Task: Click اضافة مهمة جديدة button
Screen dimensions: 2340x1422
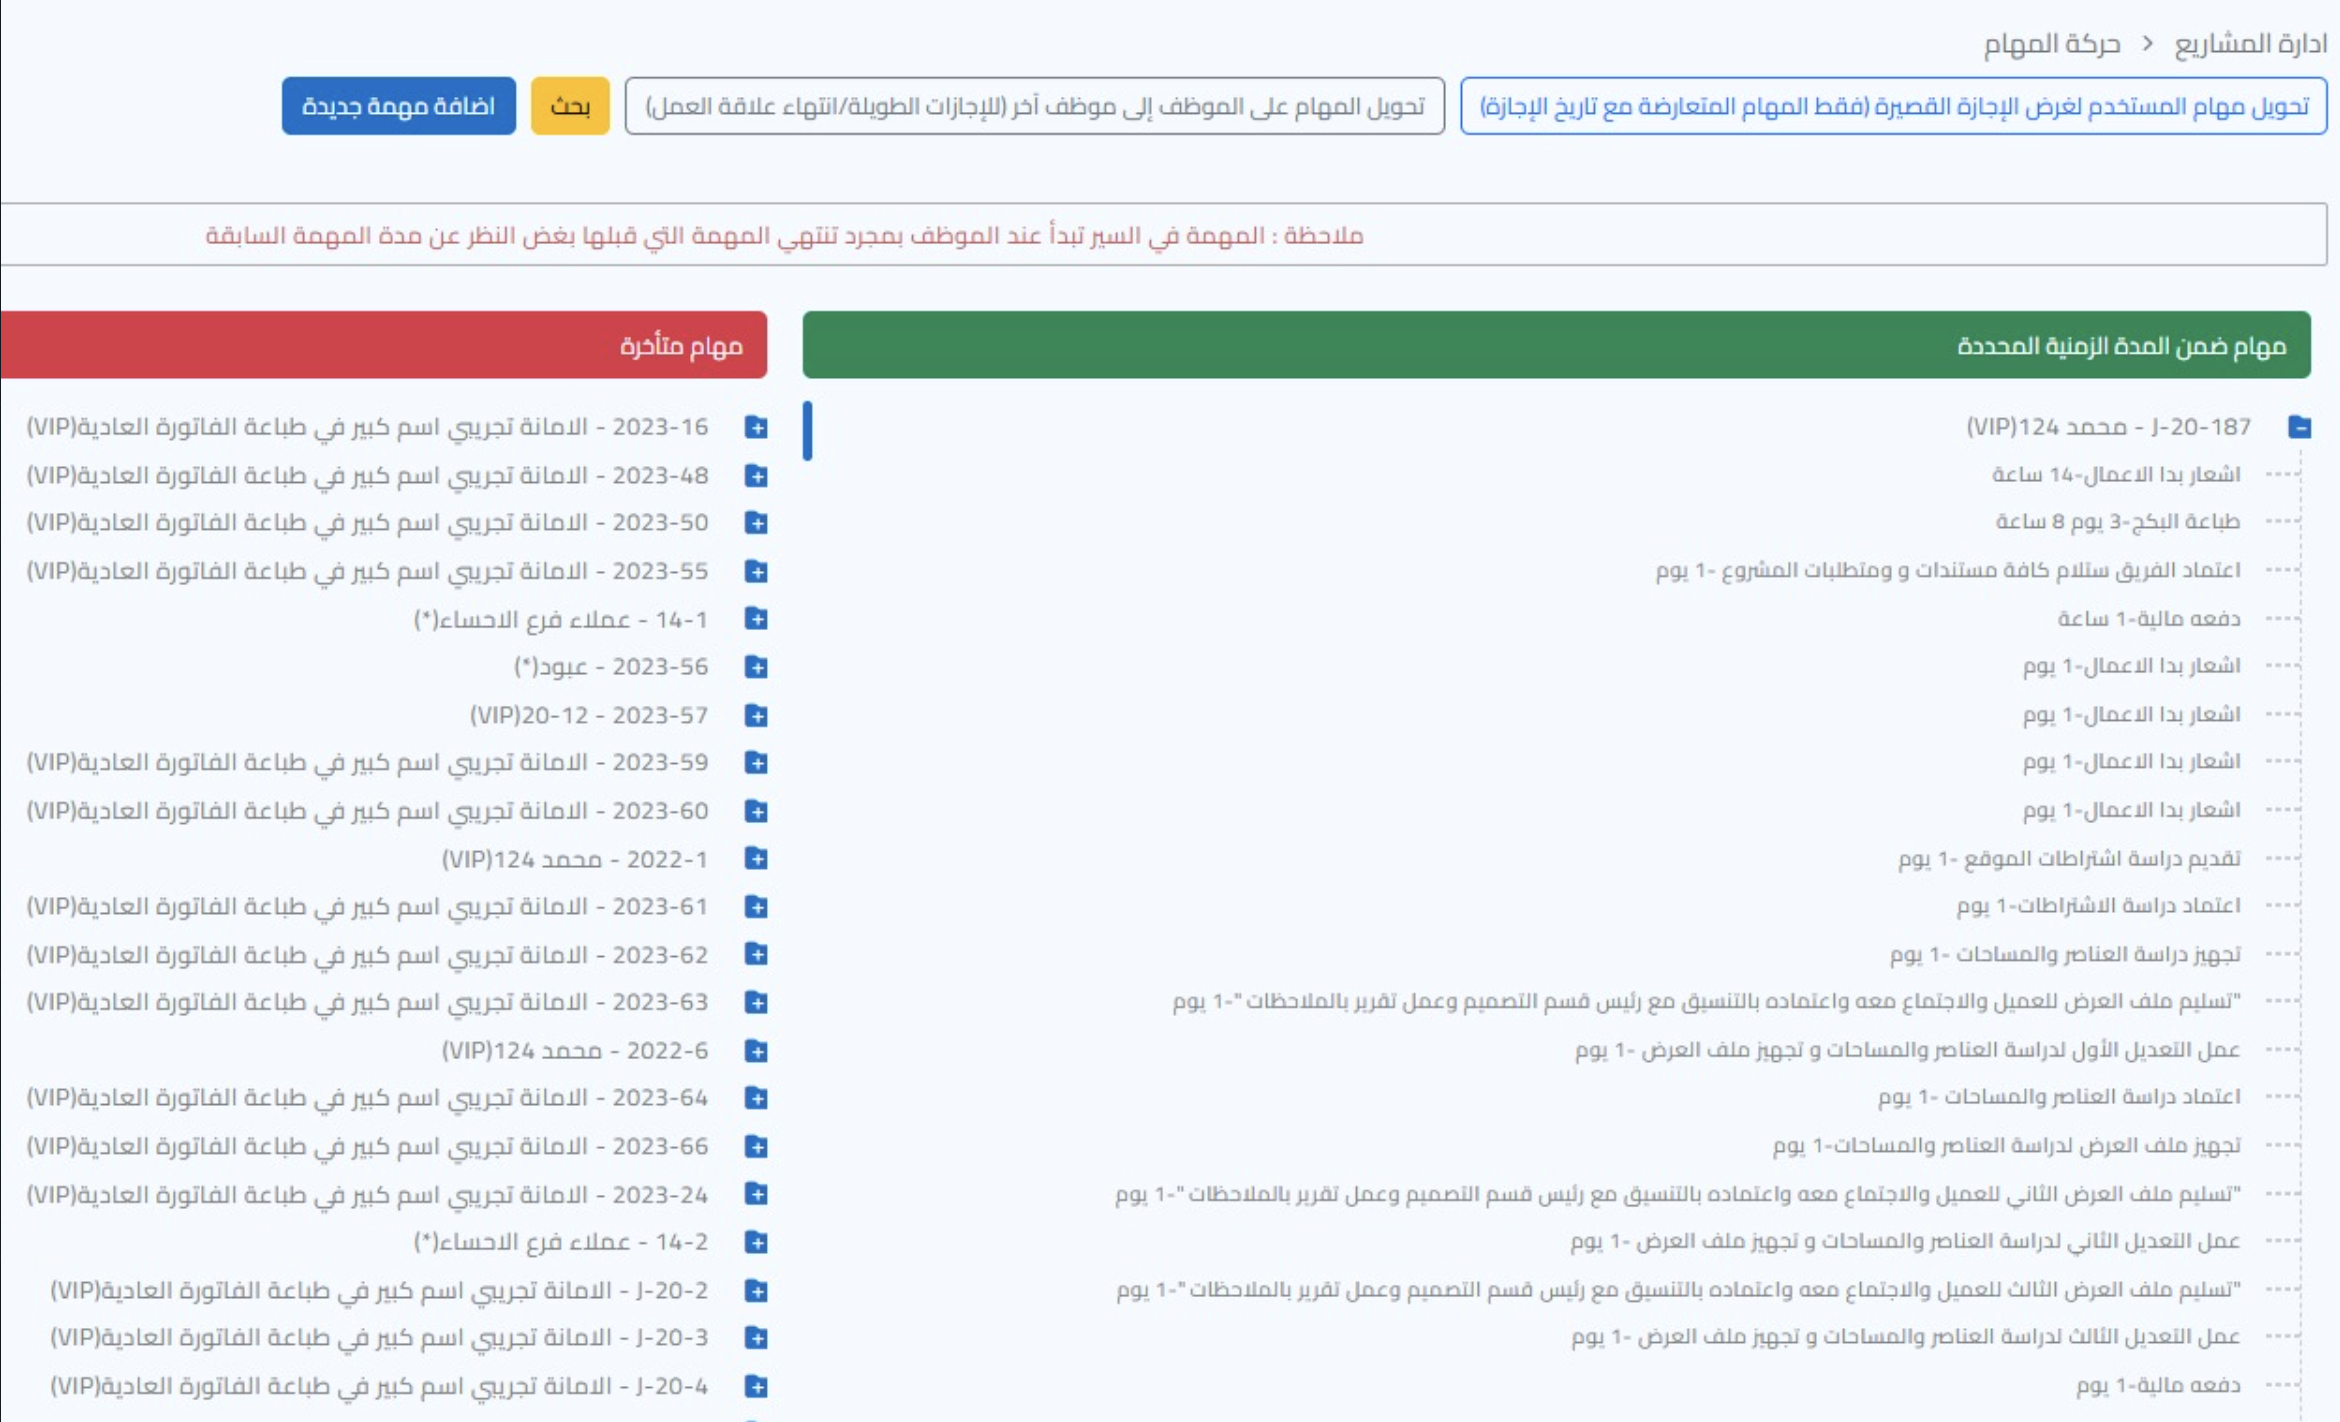Action: pos(398,106)
